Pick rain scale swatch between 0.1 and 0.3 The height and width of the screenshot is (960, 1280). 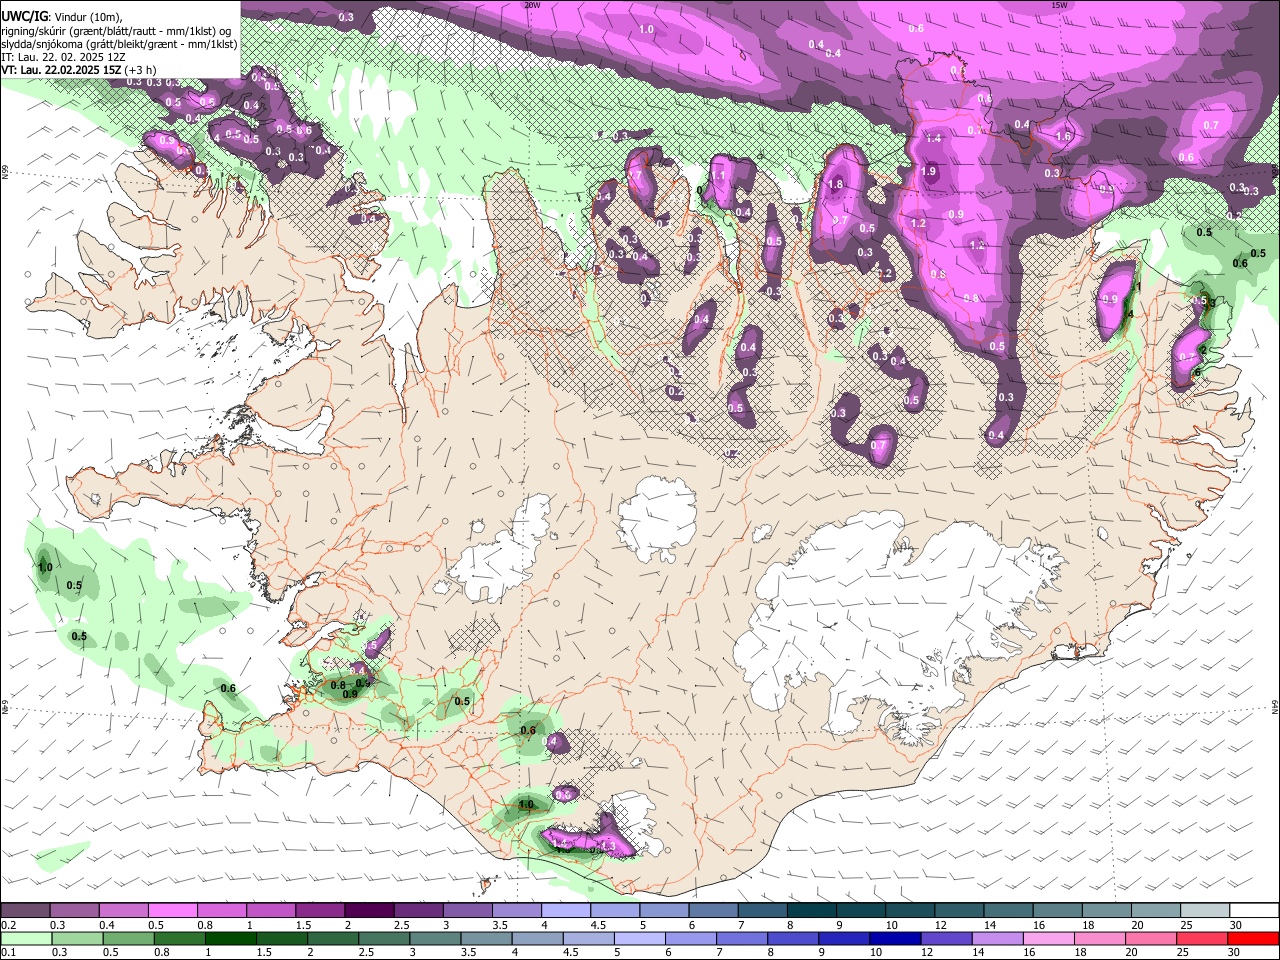(25, 938)
